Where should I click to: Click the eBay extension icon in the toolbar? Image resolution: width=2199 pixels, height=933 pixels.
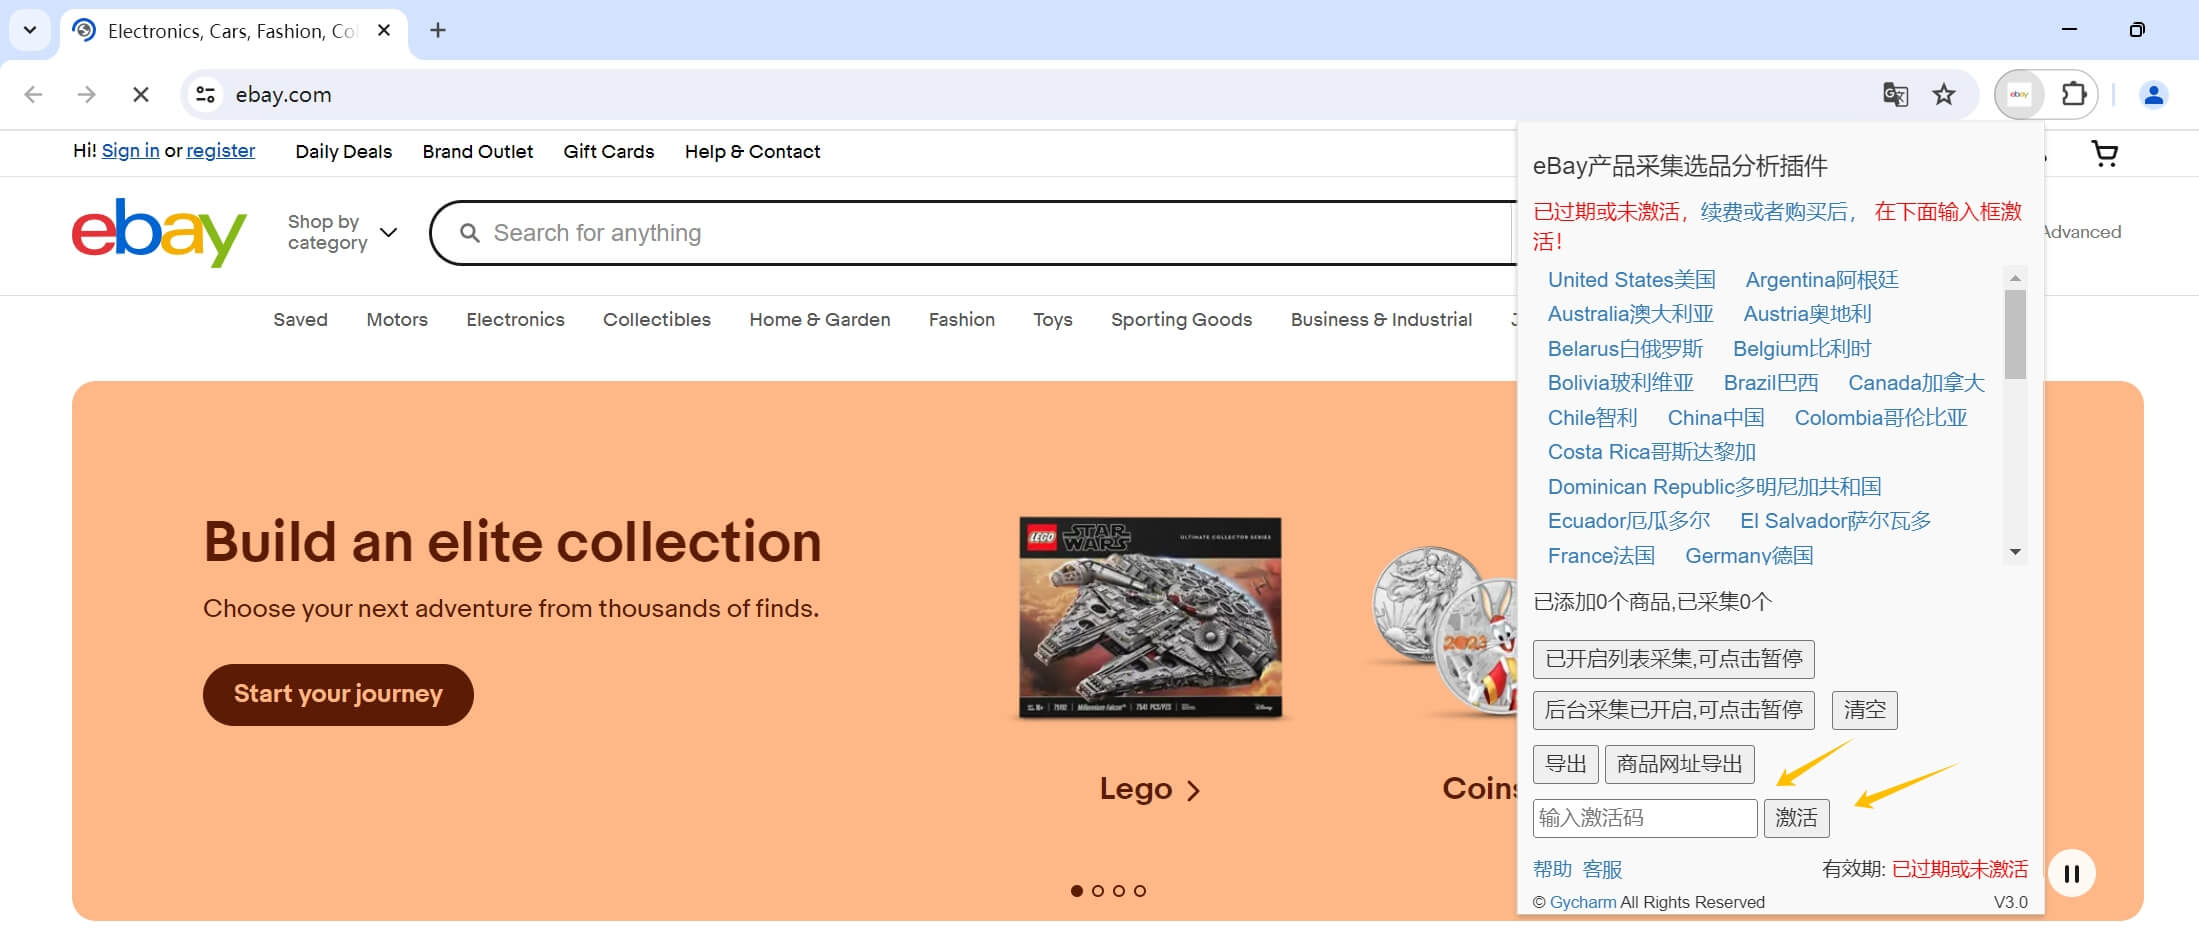tap(2019, 94)
